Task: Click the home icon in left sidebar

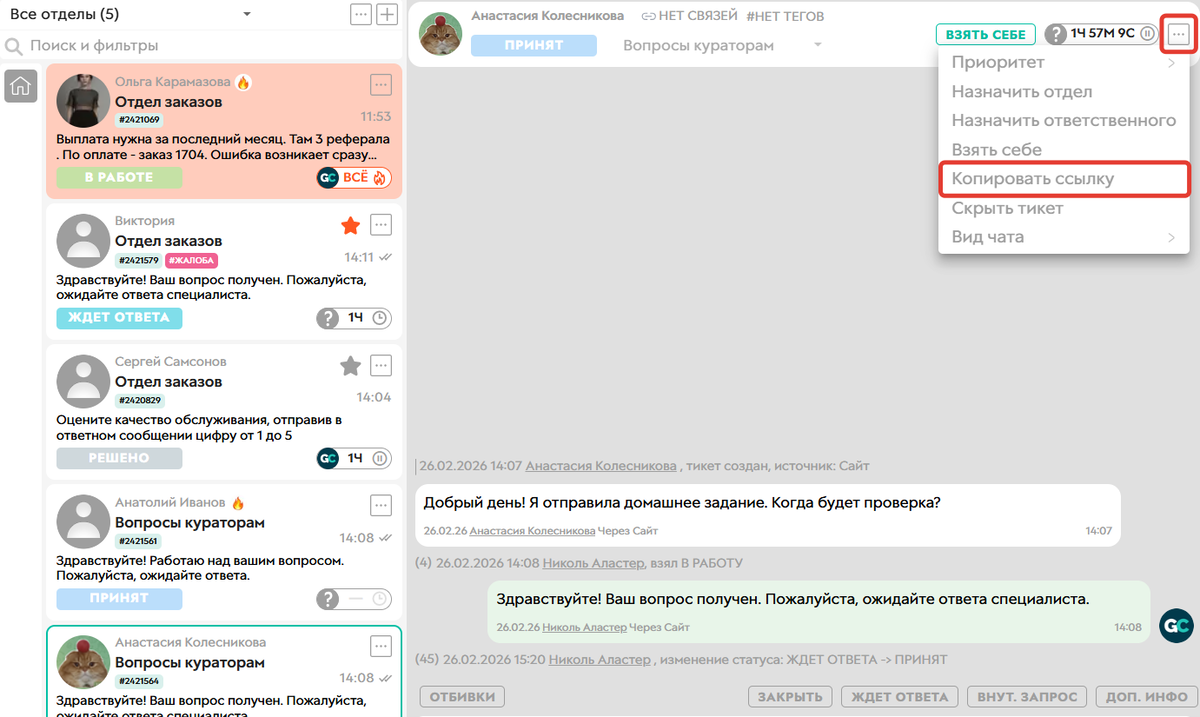Action: [20, 86]
